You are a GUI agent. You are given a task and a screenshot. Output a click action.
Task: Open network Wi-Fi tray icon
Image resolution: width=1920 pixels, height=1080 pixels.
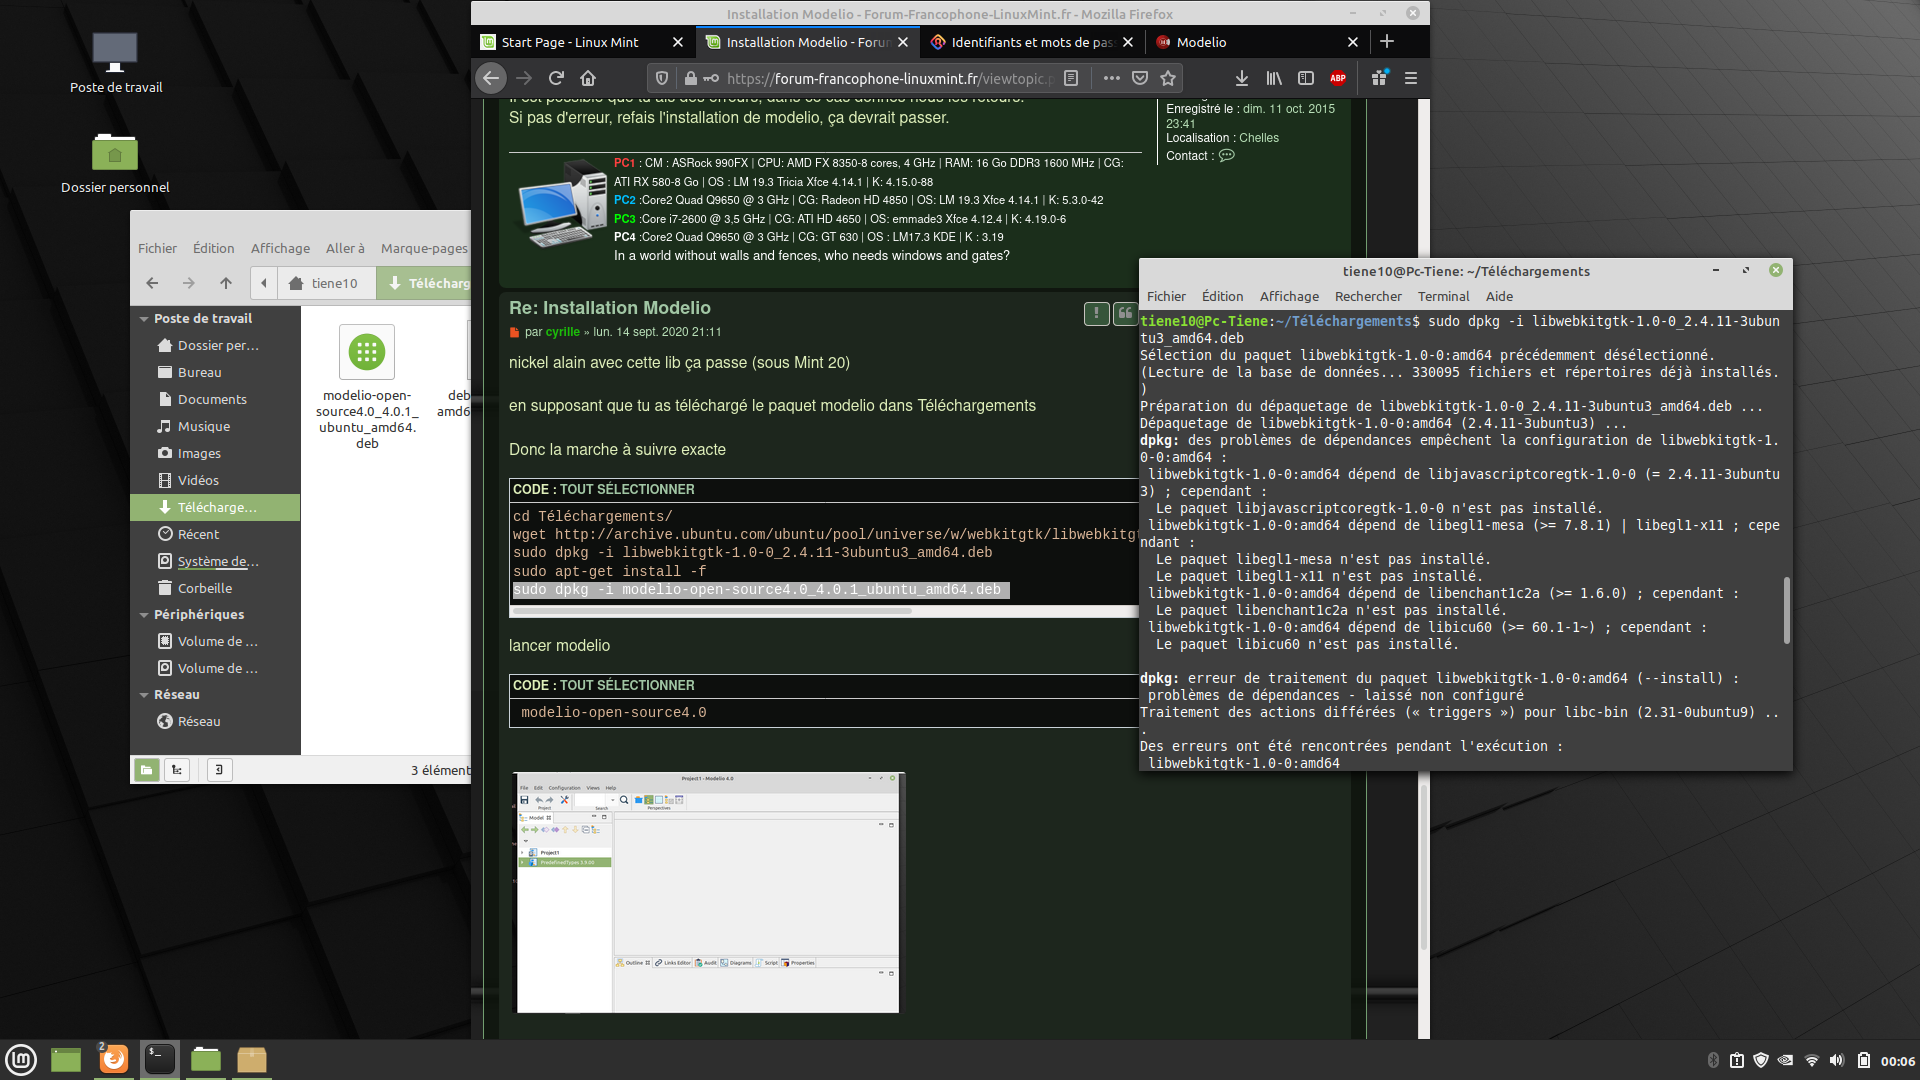[1811, 1060]
